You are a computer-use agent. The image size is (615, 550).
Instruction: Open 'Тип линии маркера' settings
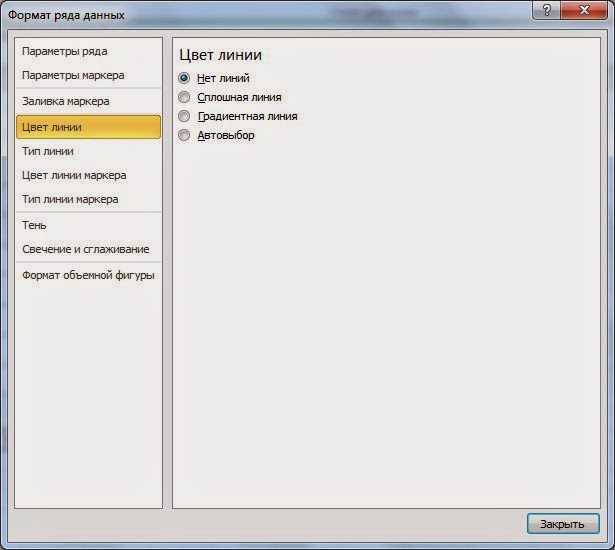[89, 199]
